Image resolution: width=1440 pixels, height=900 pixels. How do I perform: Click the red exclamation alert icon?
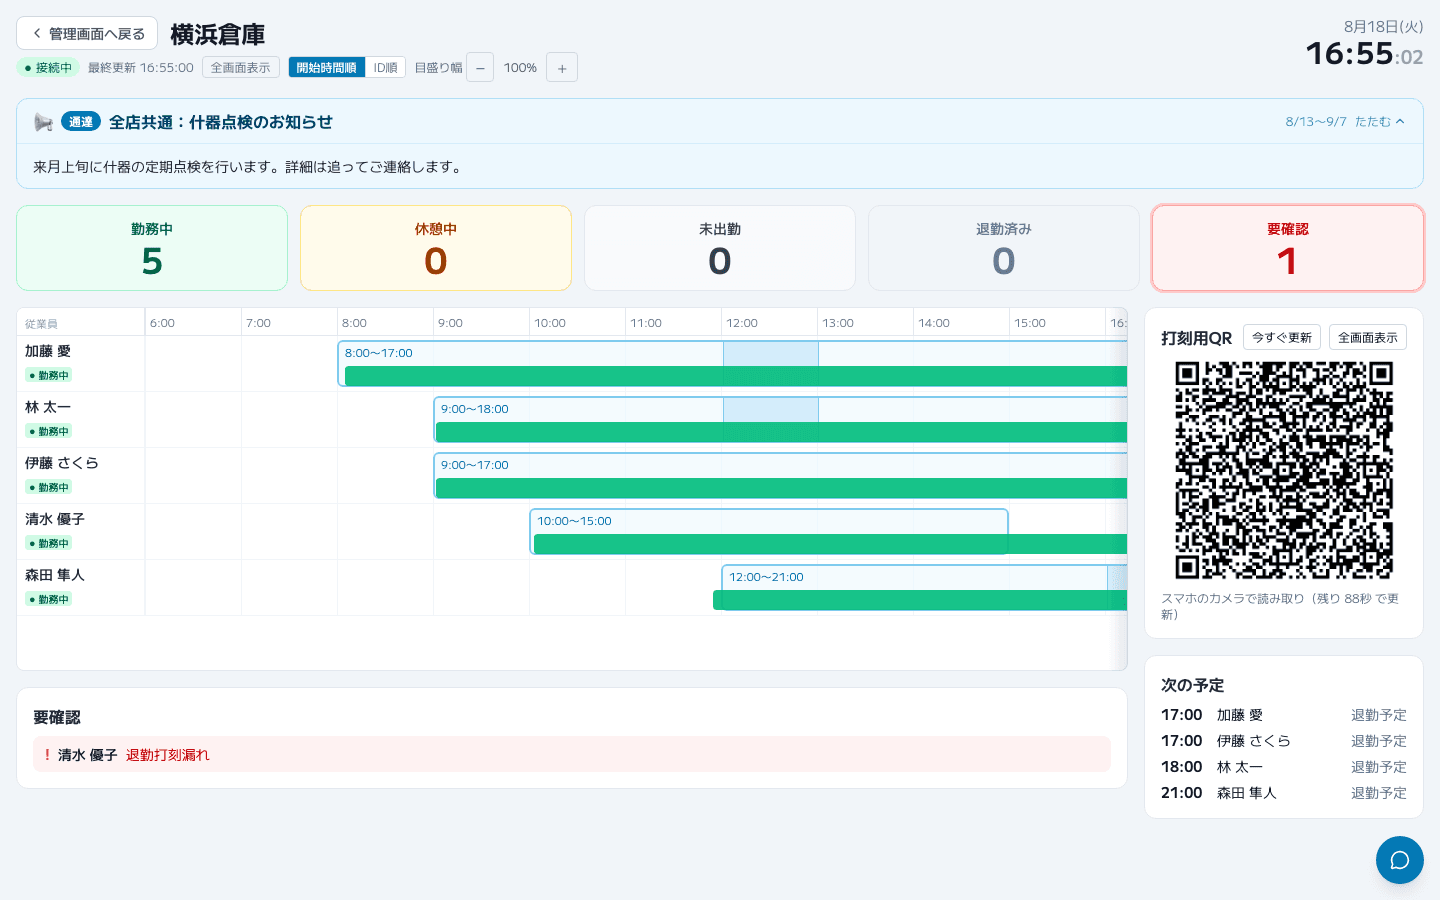47,754
